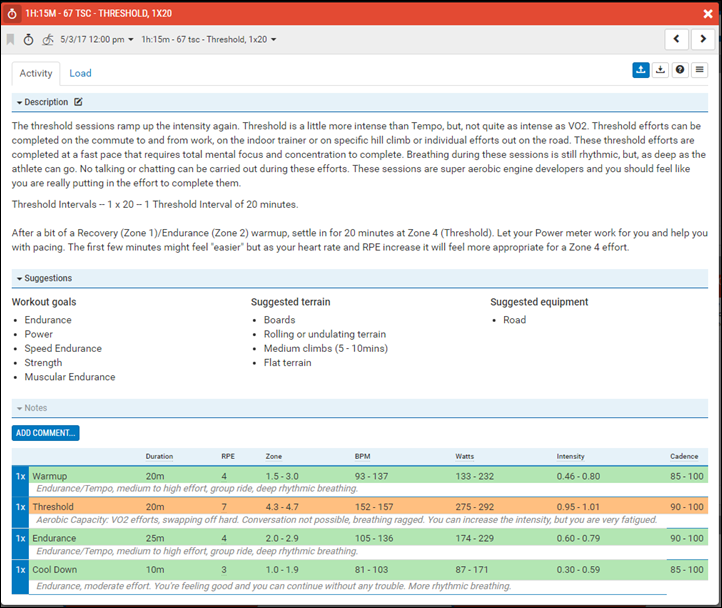Click the Threshold Intervals 1 x 20 line
722x608 pixels.
(x=155, y=205)
